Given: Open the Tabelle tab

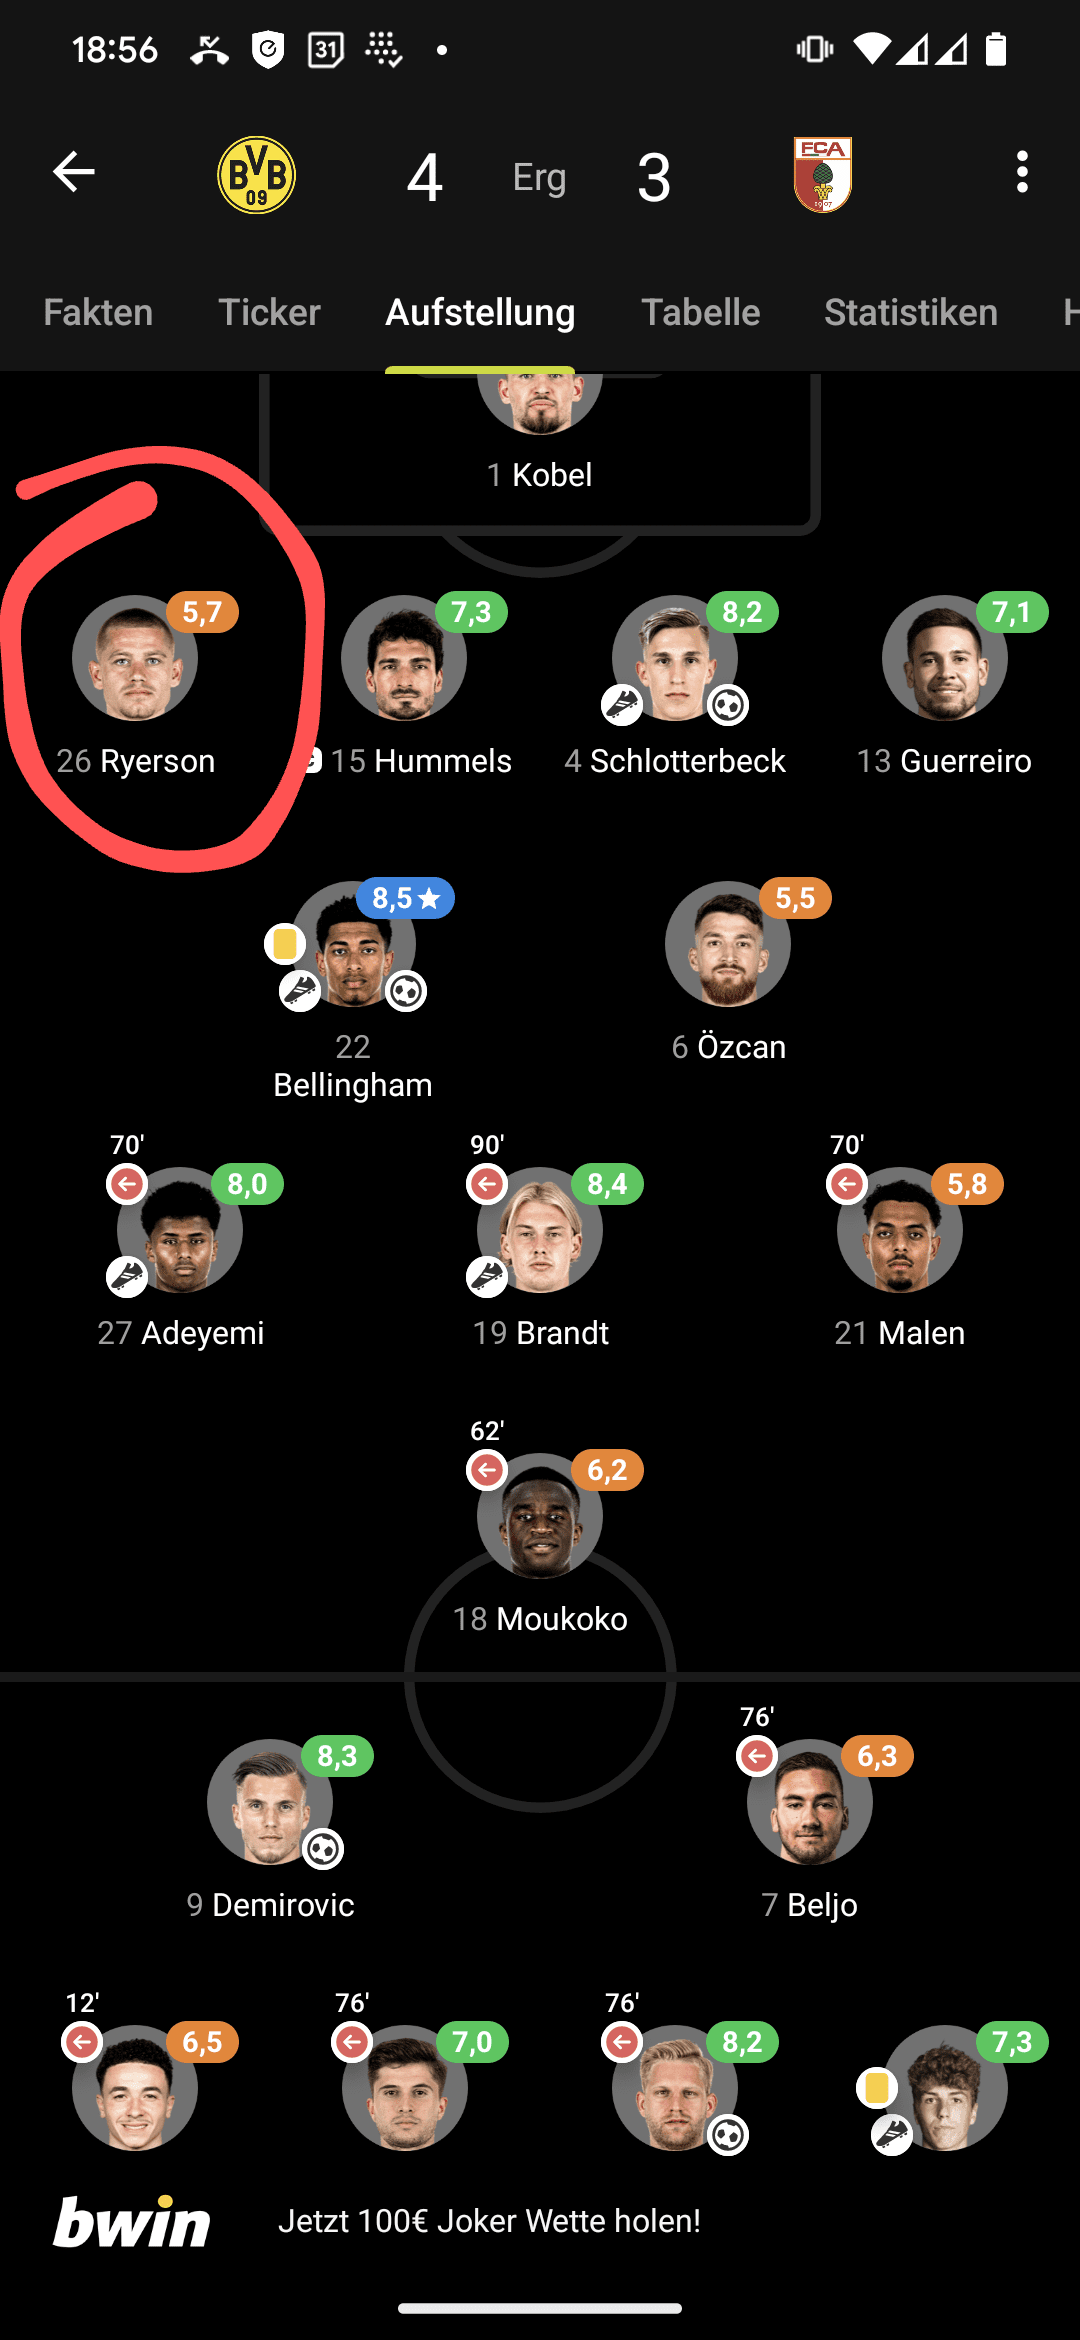Looking at the screenshot, I should pyautogui.click(x=700, y=312).
